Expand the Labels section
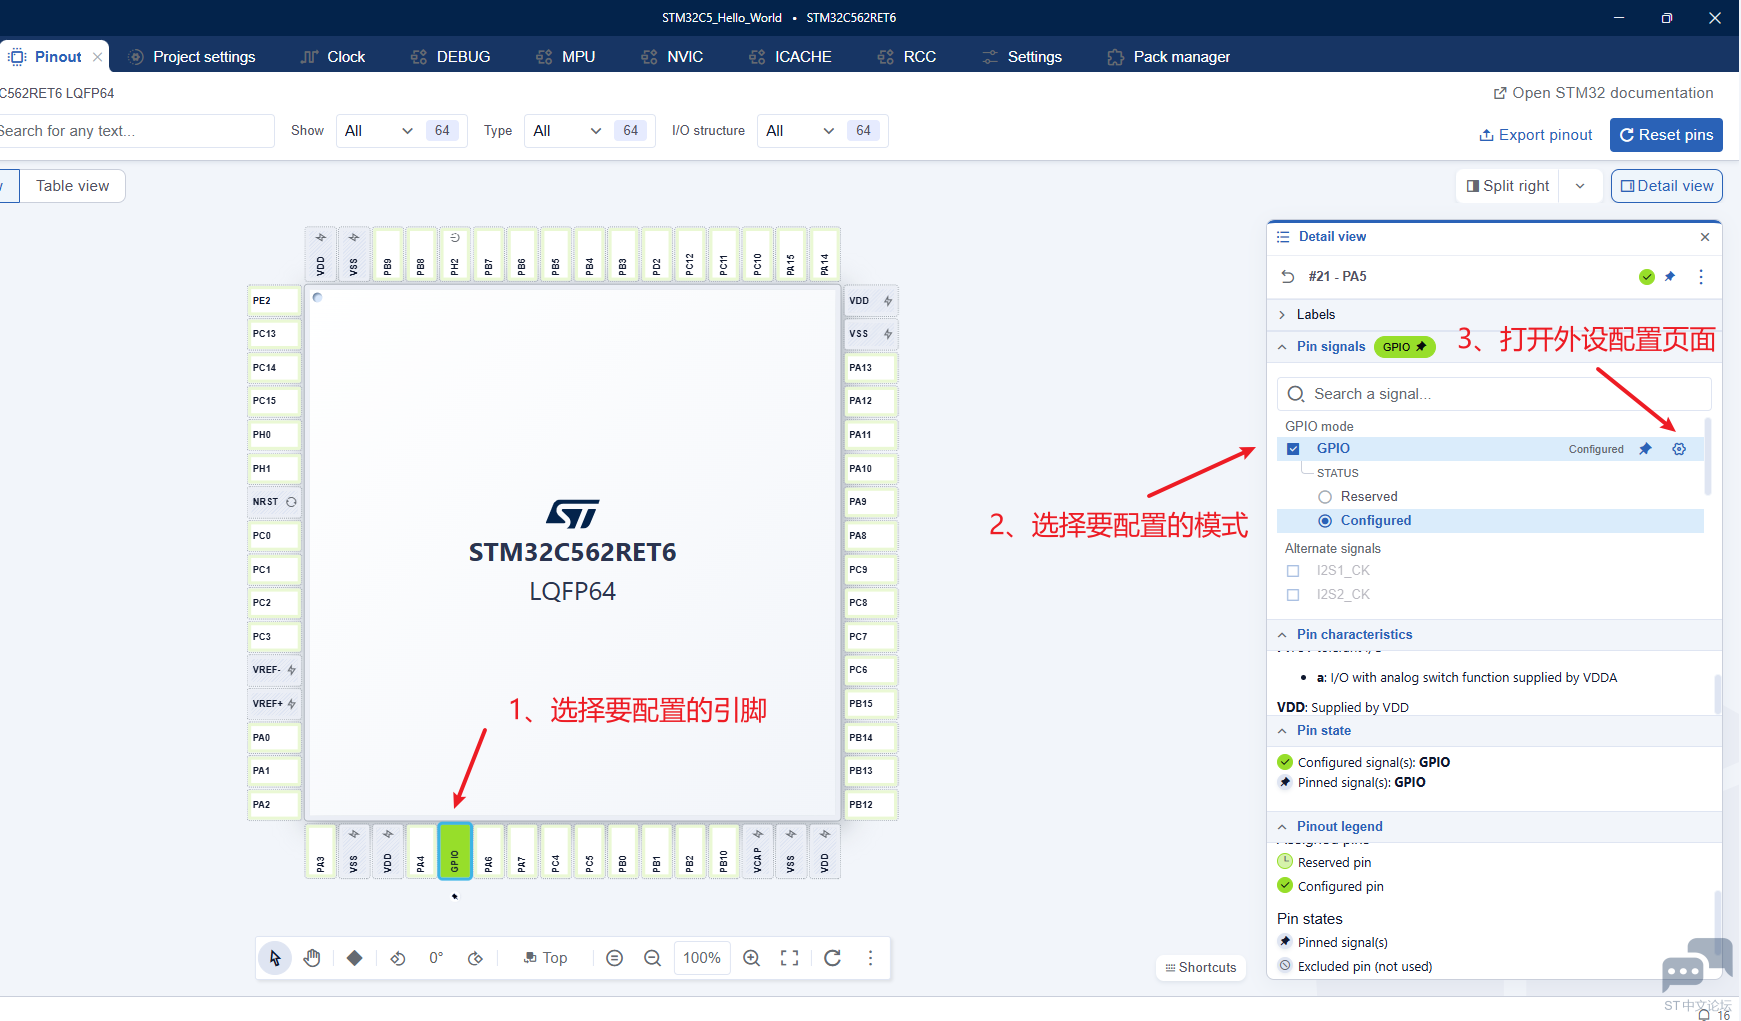 pyautogui.click(x=1282, y=315)
